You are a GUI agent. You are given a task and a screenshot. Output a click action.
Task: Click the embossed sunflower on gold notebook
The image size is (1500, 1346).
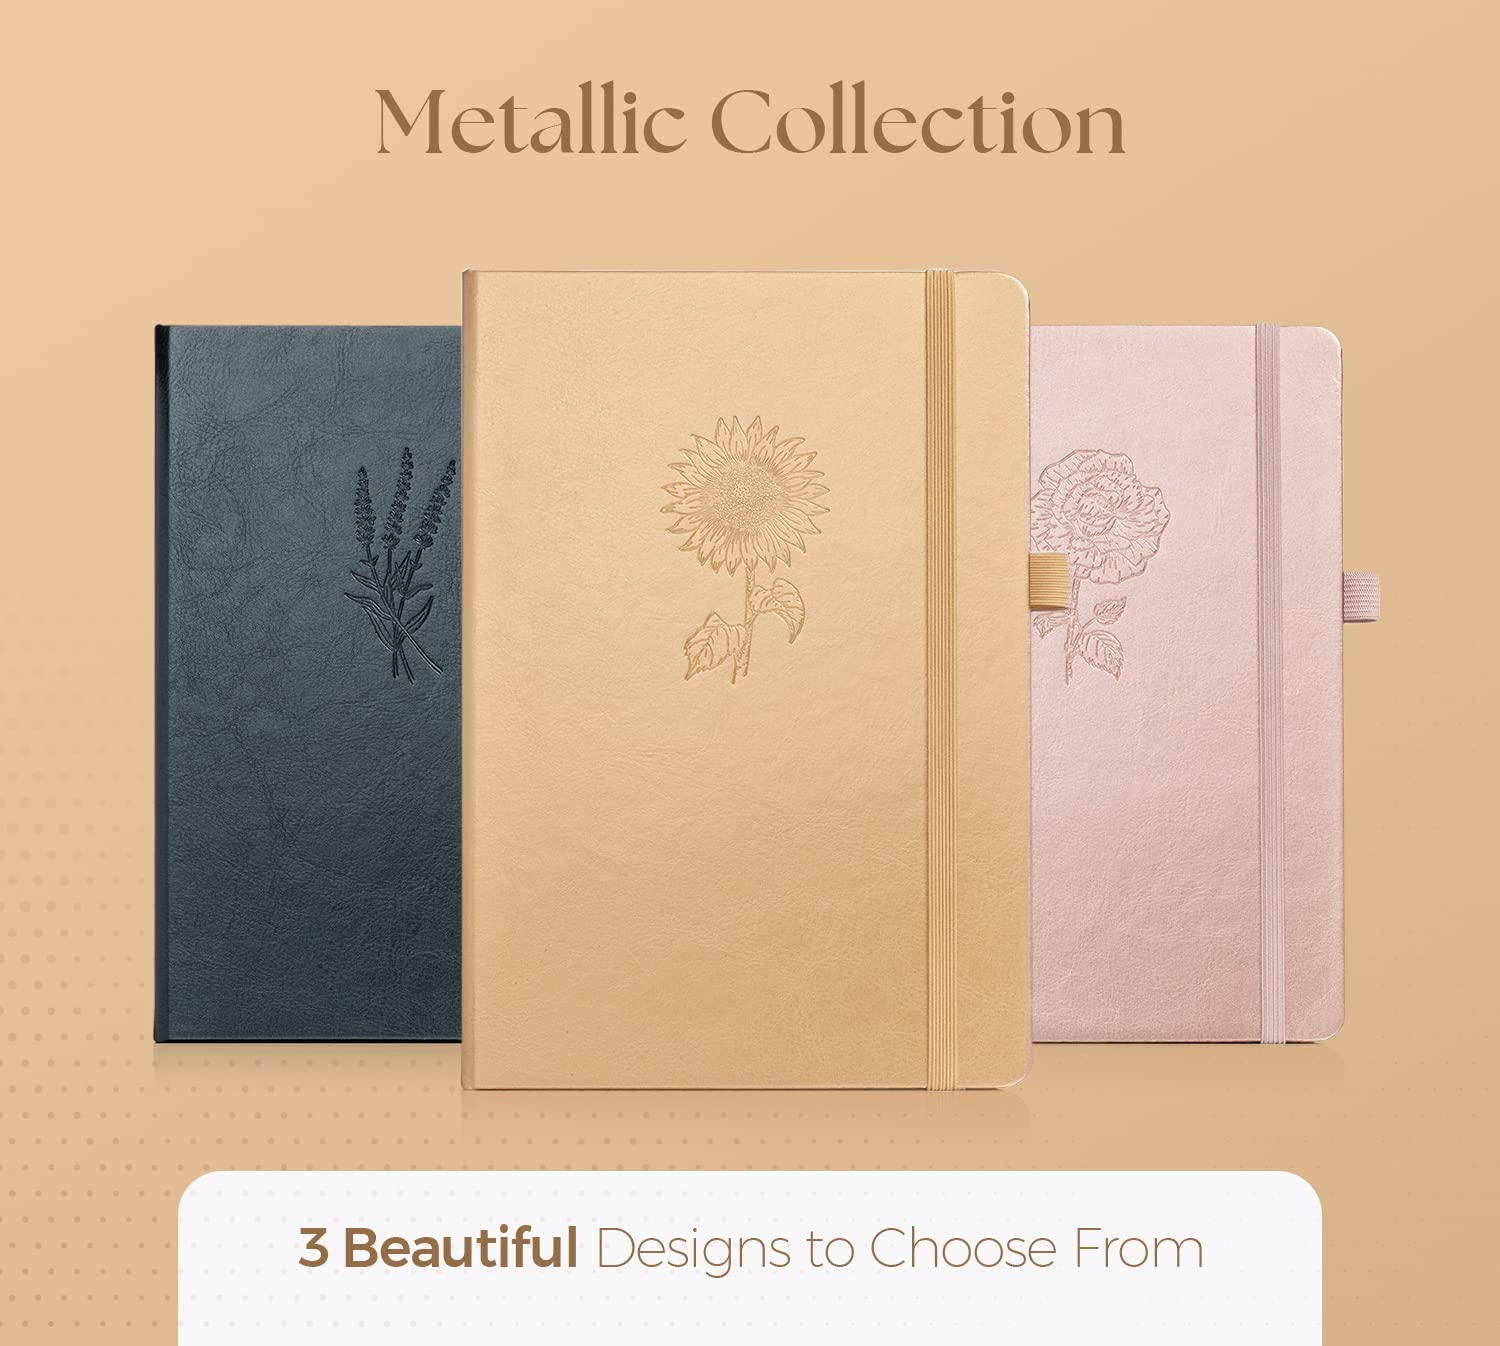(x=745, y=548)
